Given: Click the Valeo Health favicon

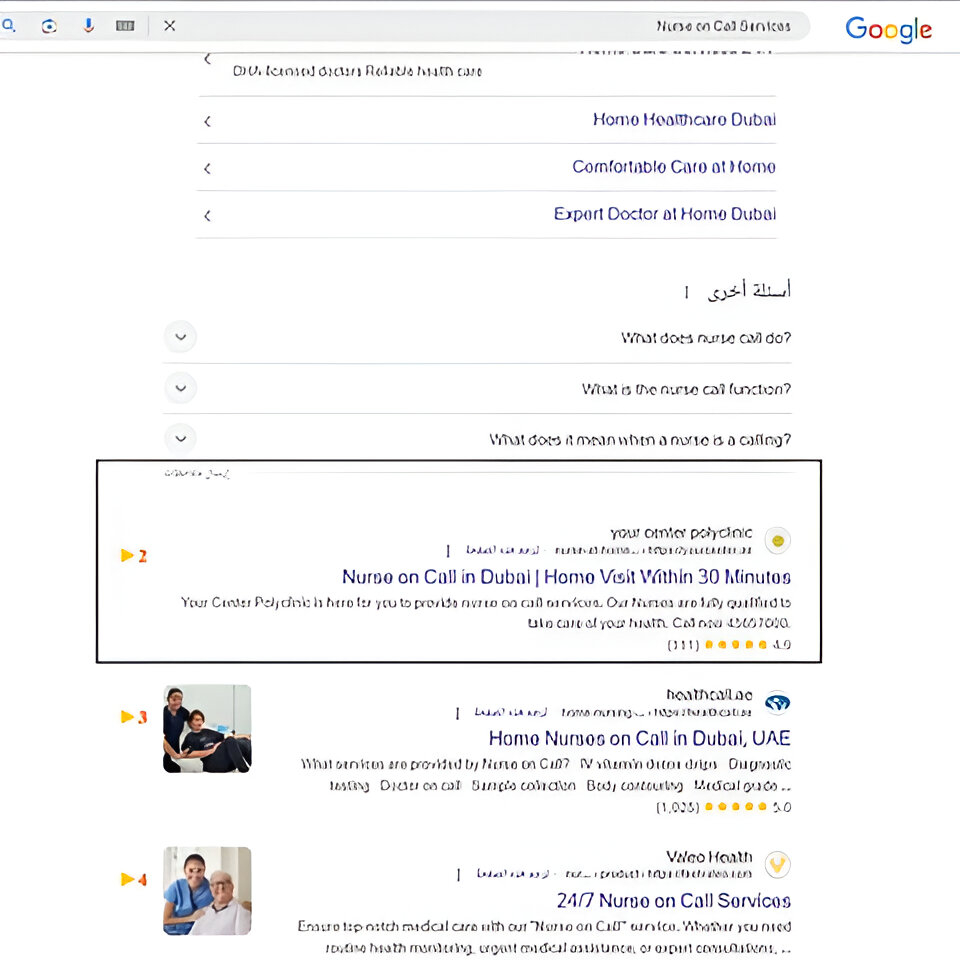Looking at the screenshot, I should point(778,865).
